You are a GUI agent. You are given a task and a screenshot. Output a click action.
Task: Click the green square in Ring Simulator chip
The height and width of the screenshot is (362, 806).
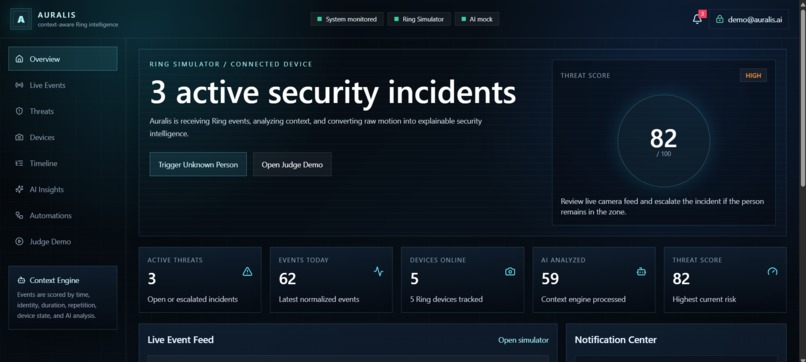(396, 19)
